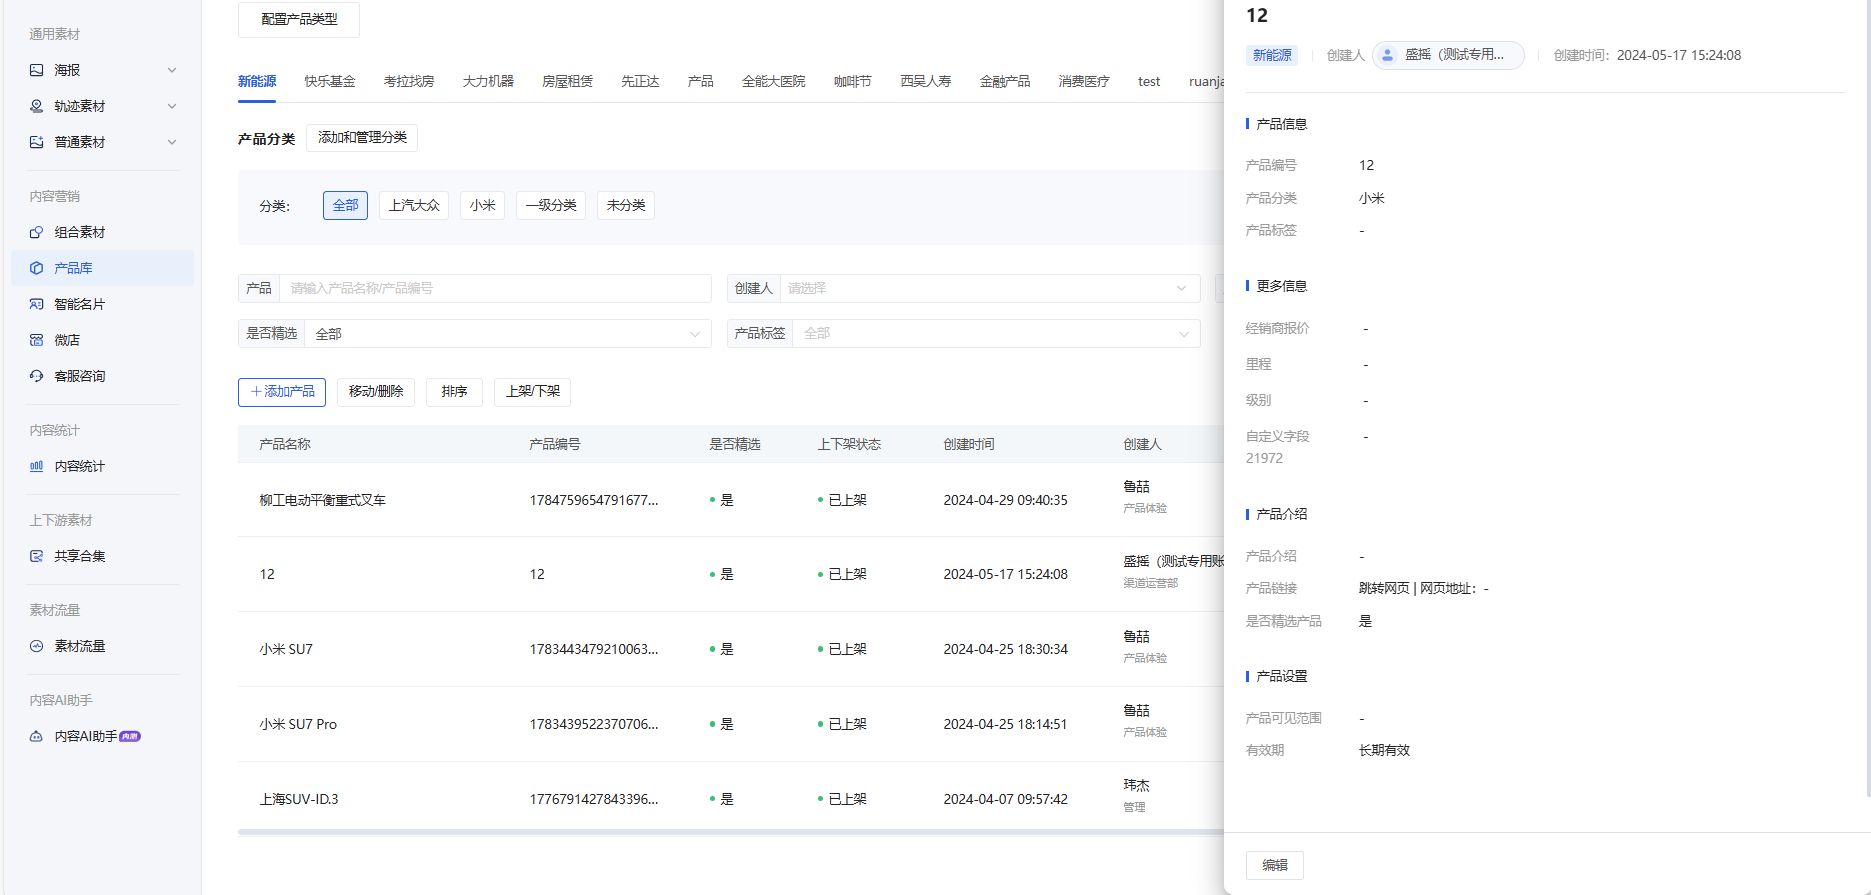This screenshot has width=1871, height=895.
Task: Expand the 海报 submenu chevron
Action: coord(172,70)
